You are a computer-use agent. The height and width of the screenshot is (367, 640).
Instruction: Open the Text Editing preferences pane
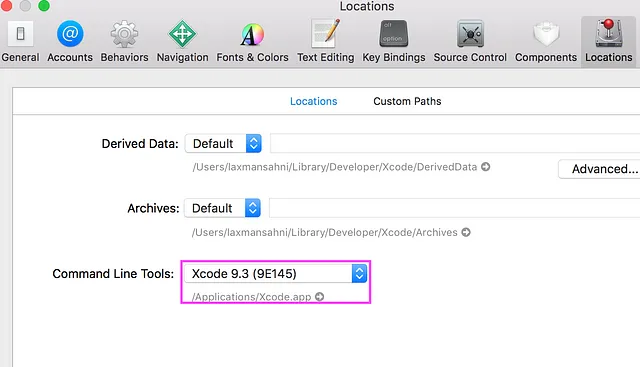click(x=325, y=42)
